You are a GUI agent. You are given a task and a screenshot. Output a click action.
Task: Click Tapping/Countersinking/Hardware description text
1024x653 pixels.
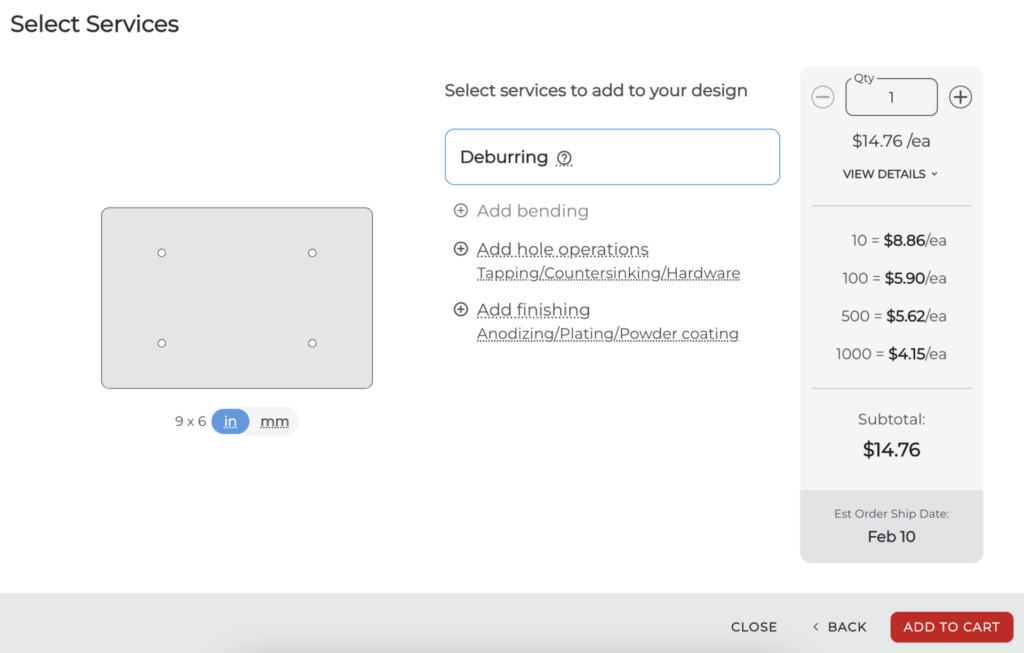click(x=608, y=273)
